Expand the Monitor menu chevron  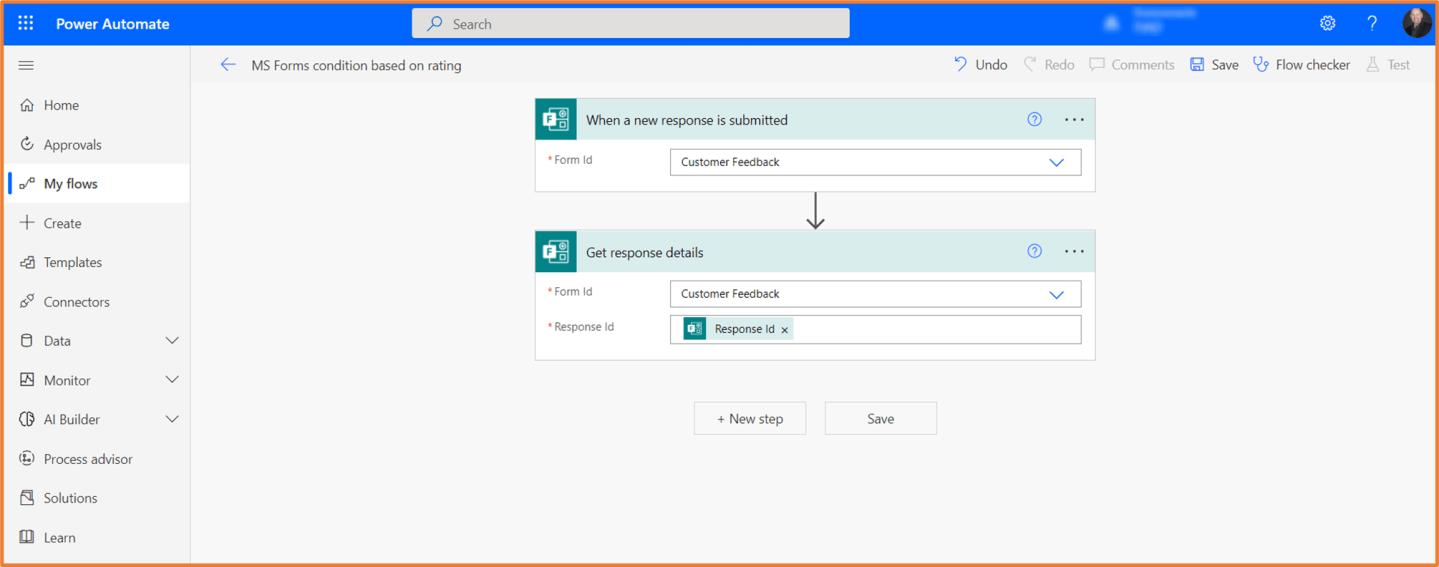pos(172,380)
